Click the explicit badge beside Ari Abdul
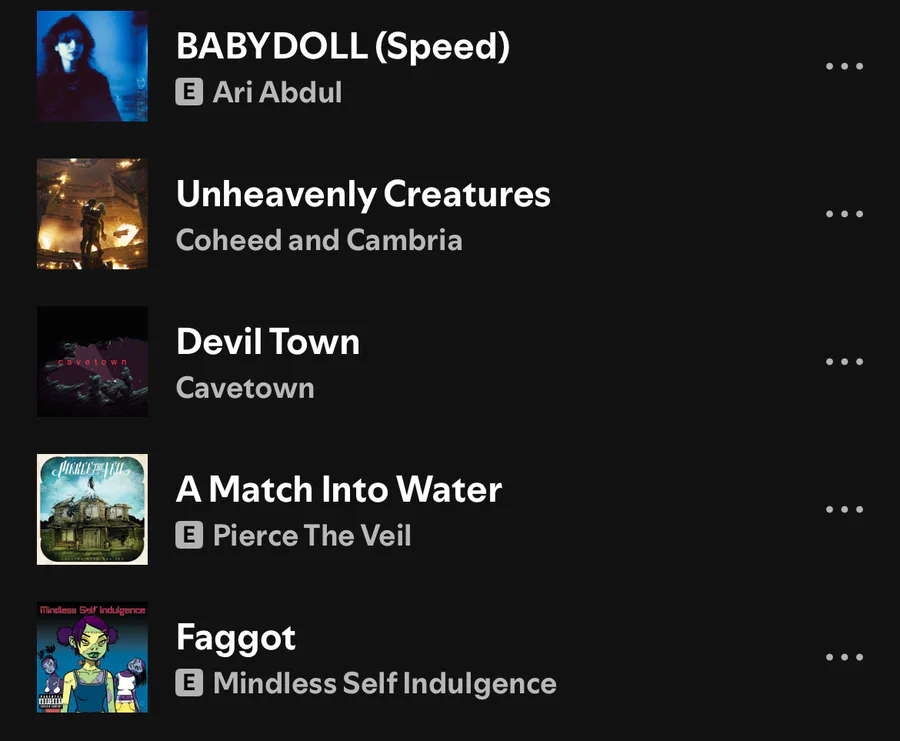The image size is (900, 741). pos(188,93)
